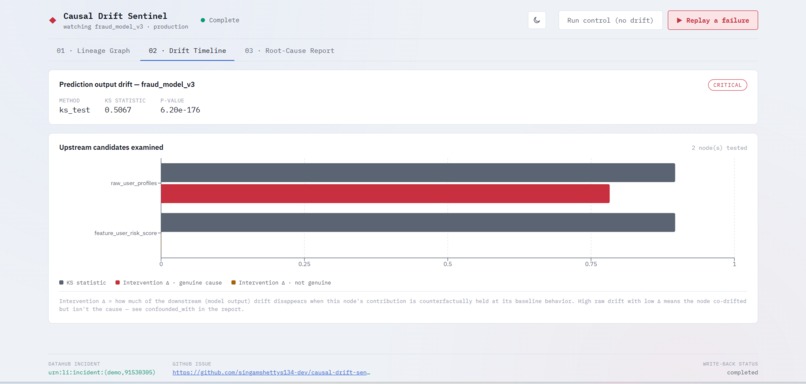Click the CRITICAL severity badge
This screenshot has width=806, height=384.
(x=727, y=85)
